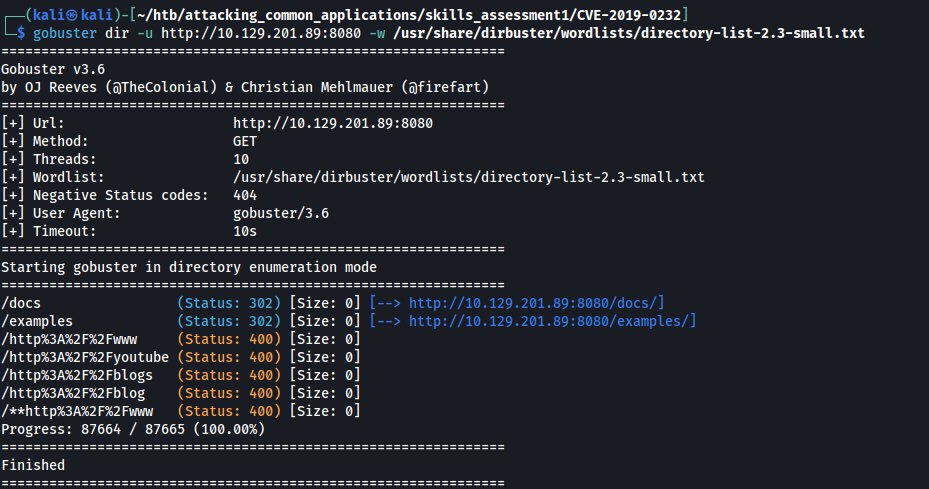Viewport: 929px width, 489px height.
Task: Click the Wordlist path value in the config
Action: [x=468, y=177]
